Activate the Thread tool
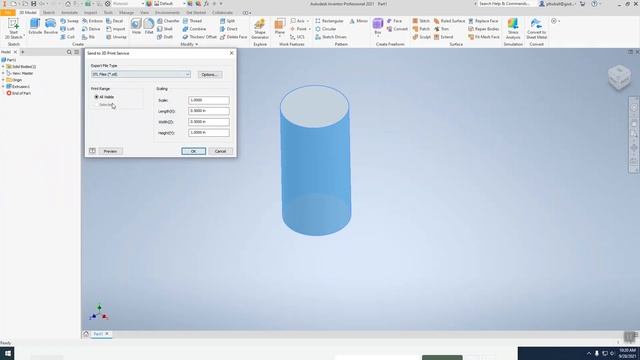Viewport: 640px width, 360px height. click(192, 21)
